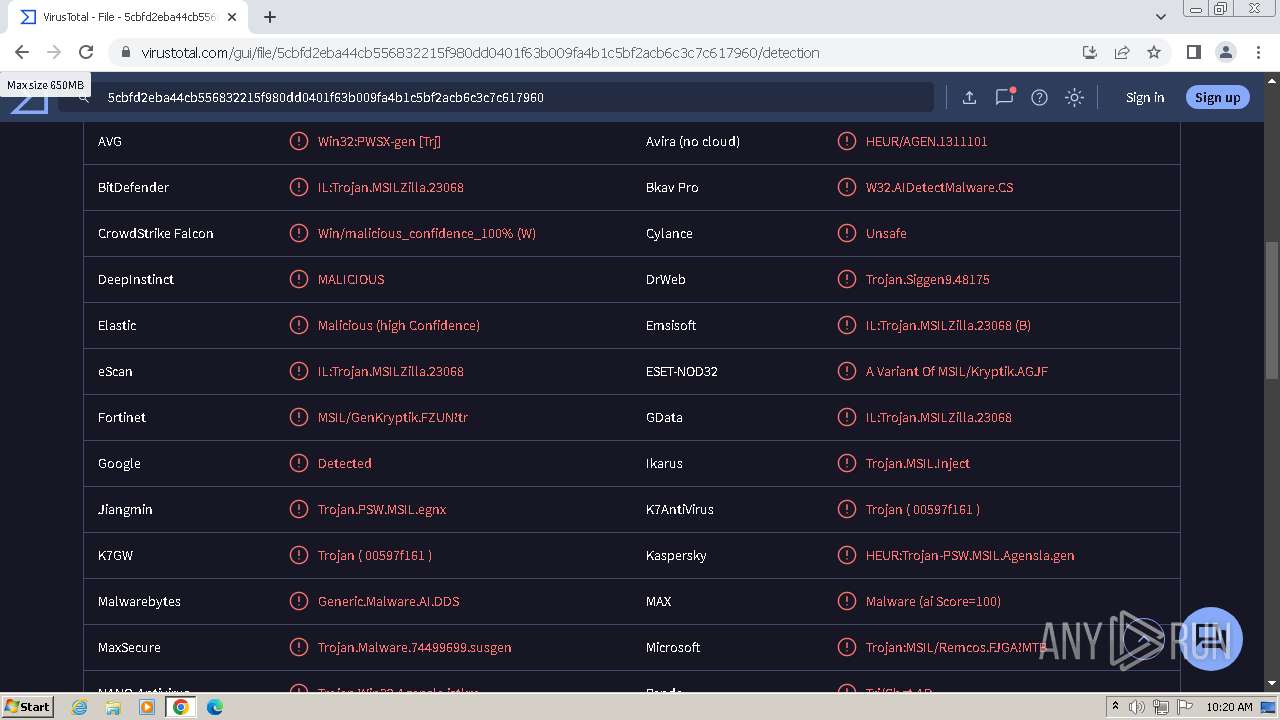1280x720 pixels.
Task: Click the ESET-NOD32 vendor name
Action: 682,371
